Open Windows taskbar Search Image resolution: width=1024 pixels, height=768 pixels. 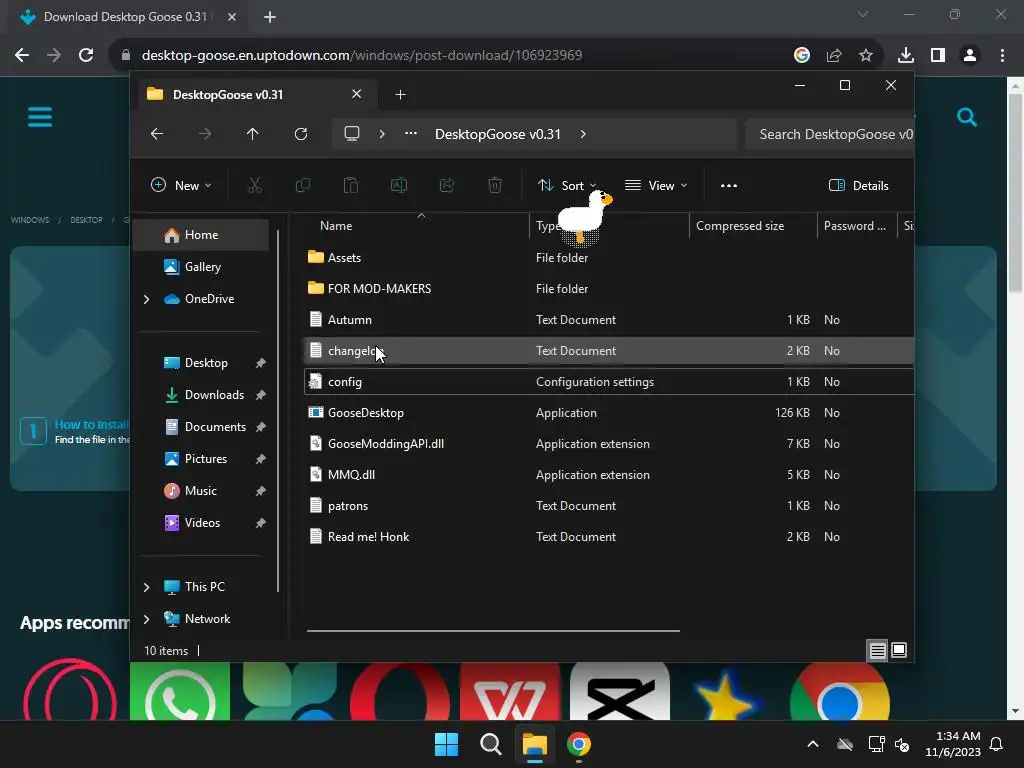[x=490, y=744]
